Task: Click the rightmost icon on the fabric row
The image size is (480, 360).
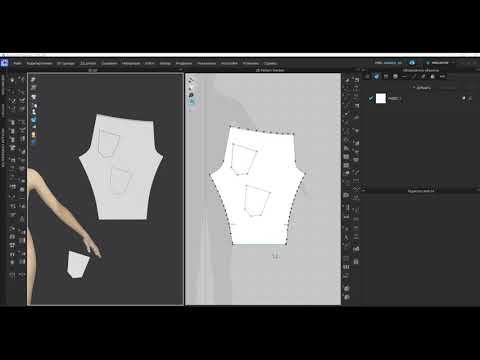Action: click(x=470, y=98)
